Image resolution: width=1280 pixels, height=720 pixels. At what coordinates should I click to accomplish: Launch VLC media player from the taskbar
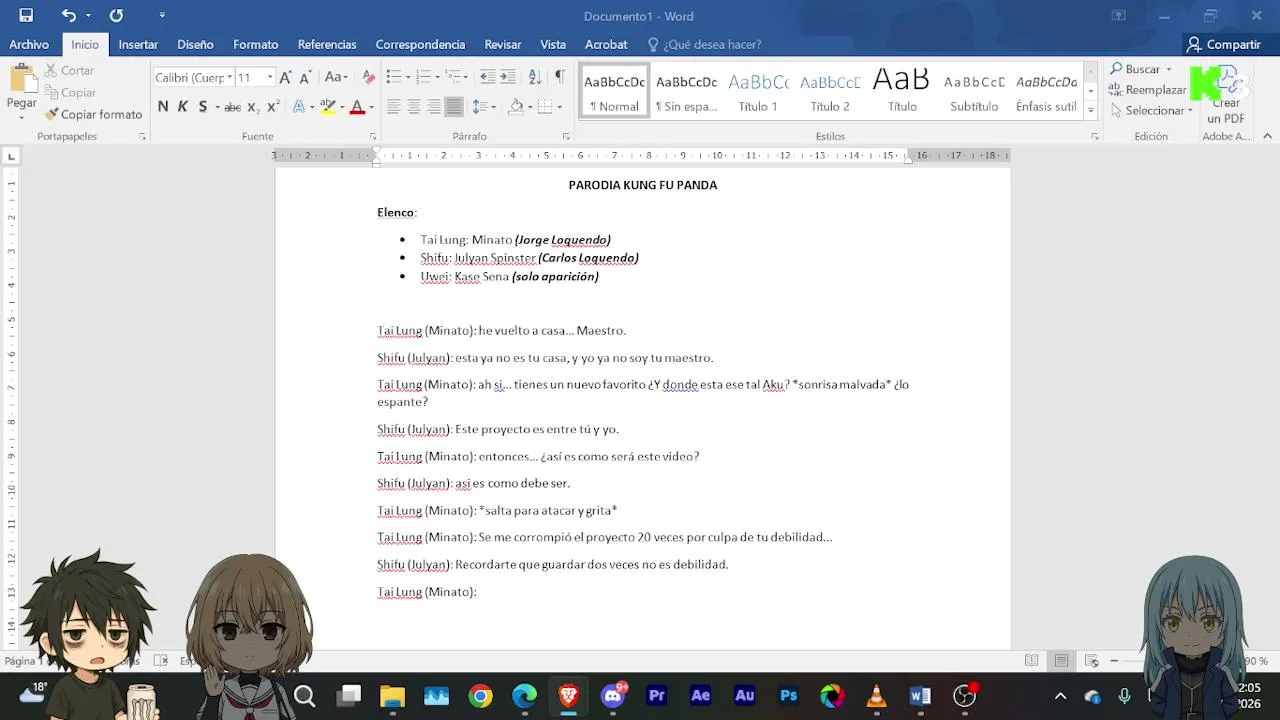click(876, 696)
